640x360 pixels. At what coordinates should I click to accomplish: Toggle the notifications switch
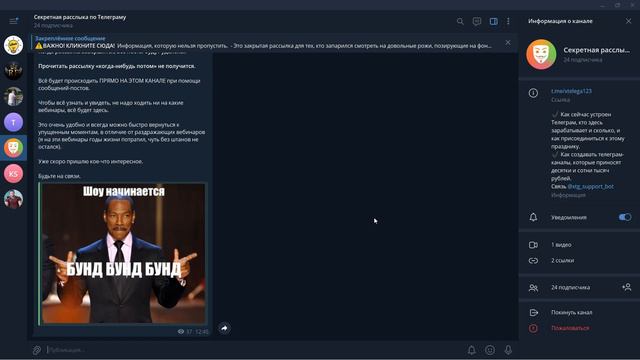pyautogui.click(x=624, y=217)
